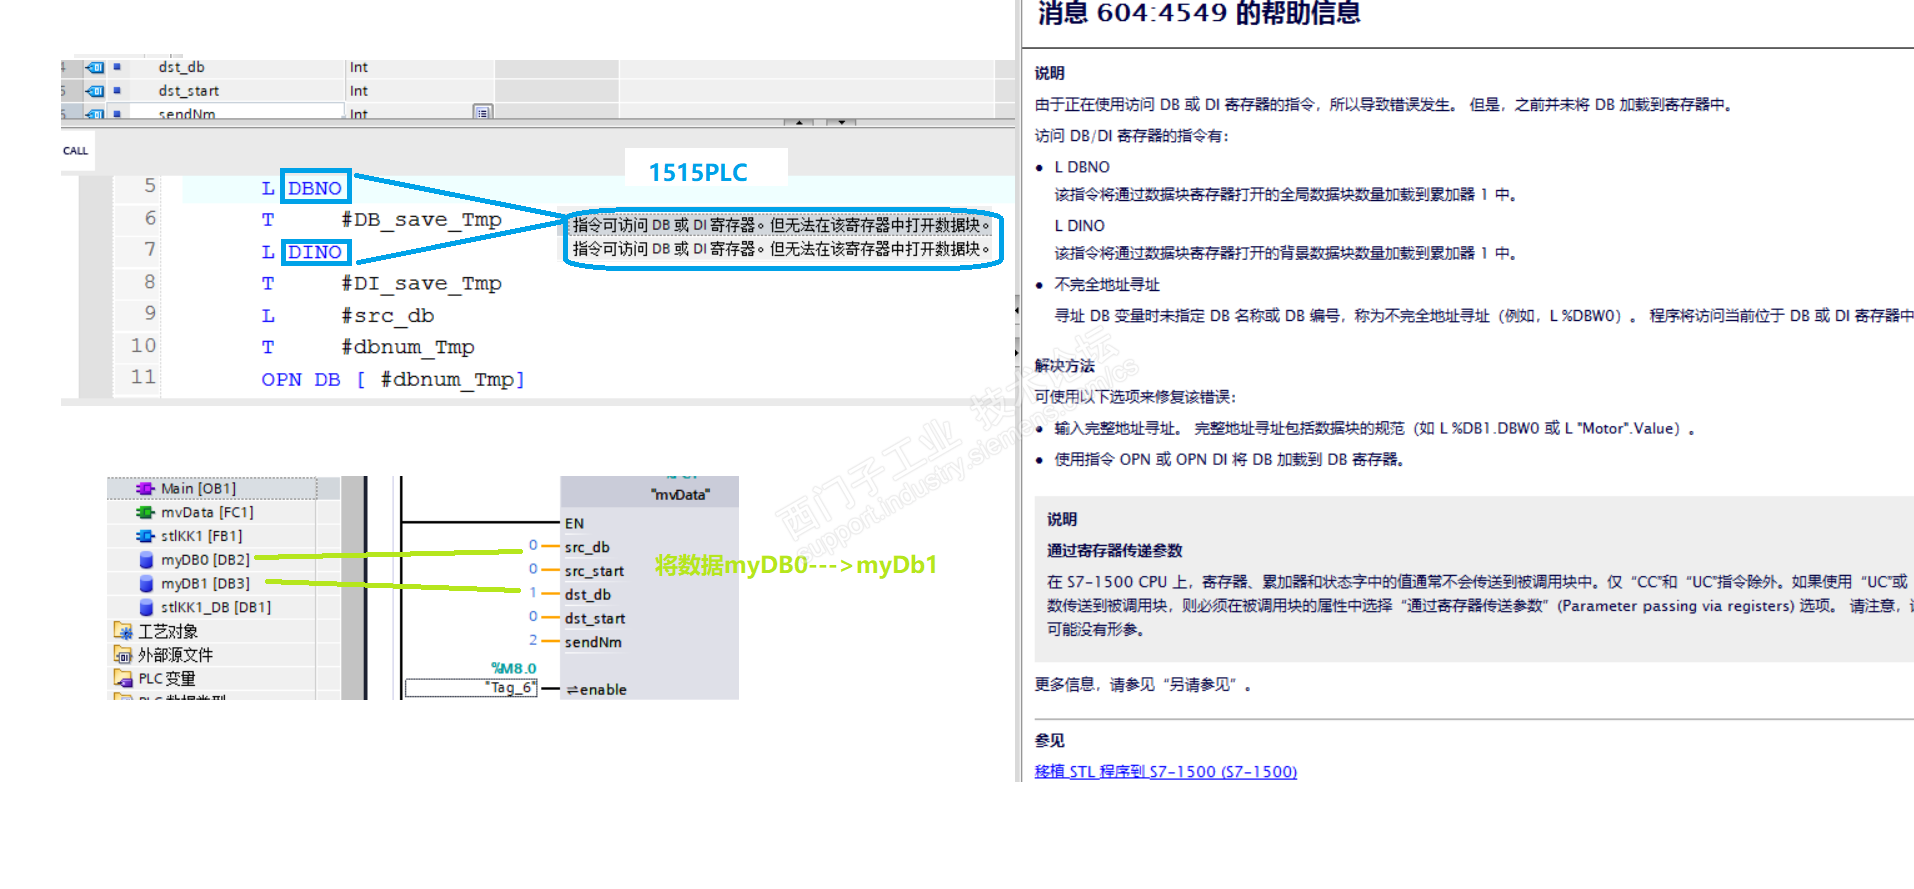
Task: Click the PLC 变量 folder icon
Action: [x=123, y=678]
